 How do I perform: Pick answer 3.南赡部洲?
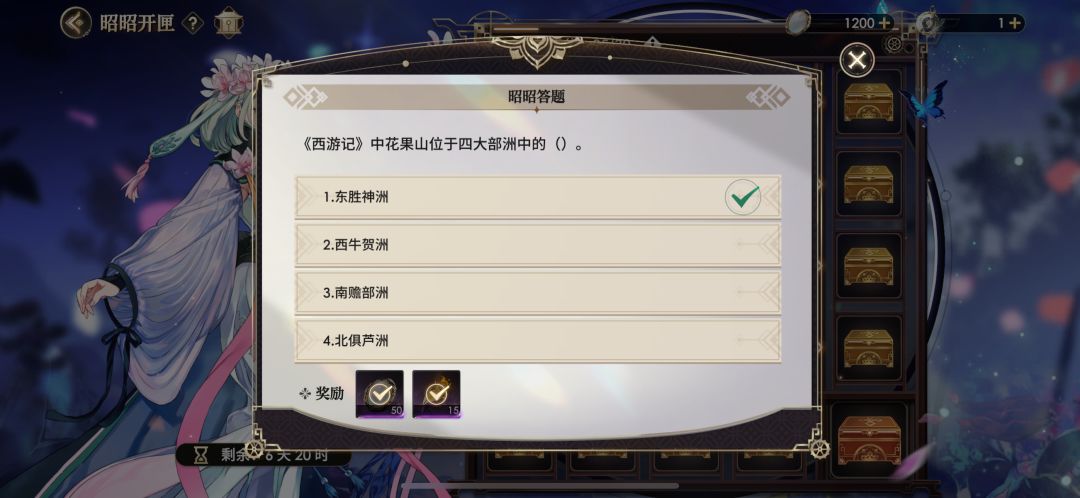point(538,293)
